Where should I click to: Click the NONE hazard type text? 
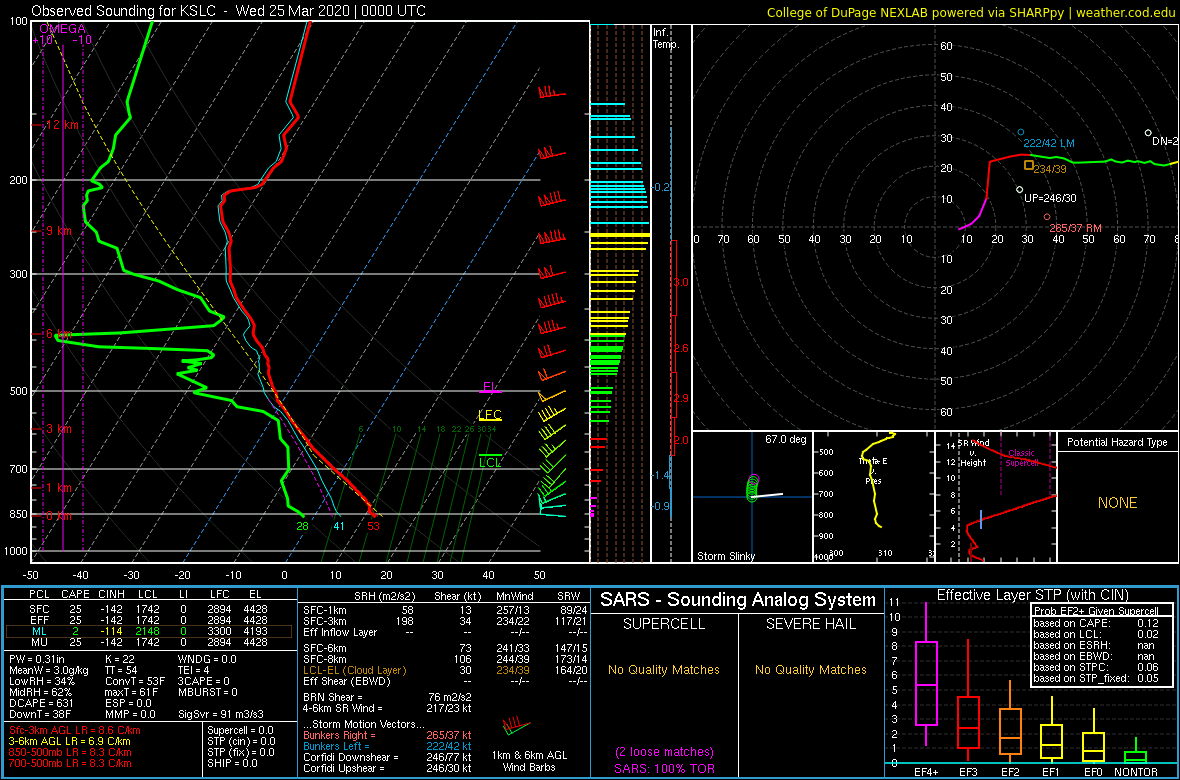click(x=1117, y=503)
